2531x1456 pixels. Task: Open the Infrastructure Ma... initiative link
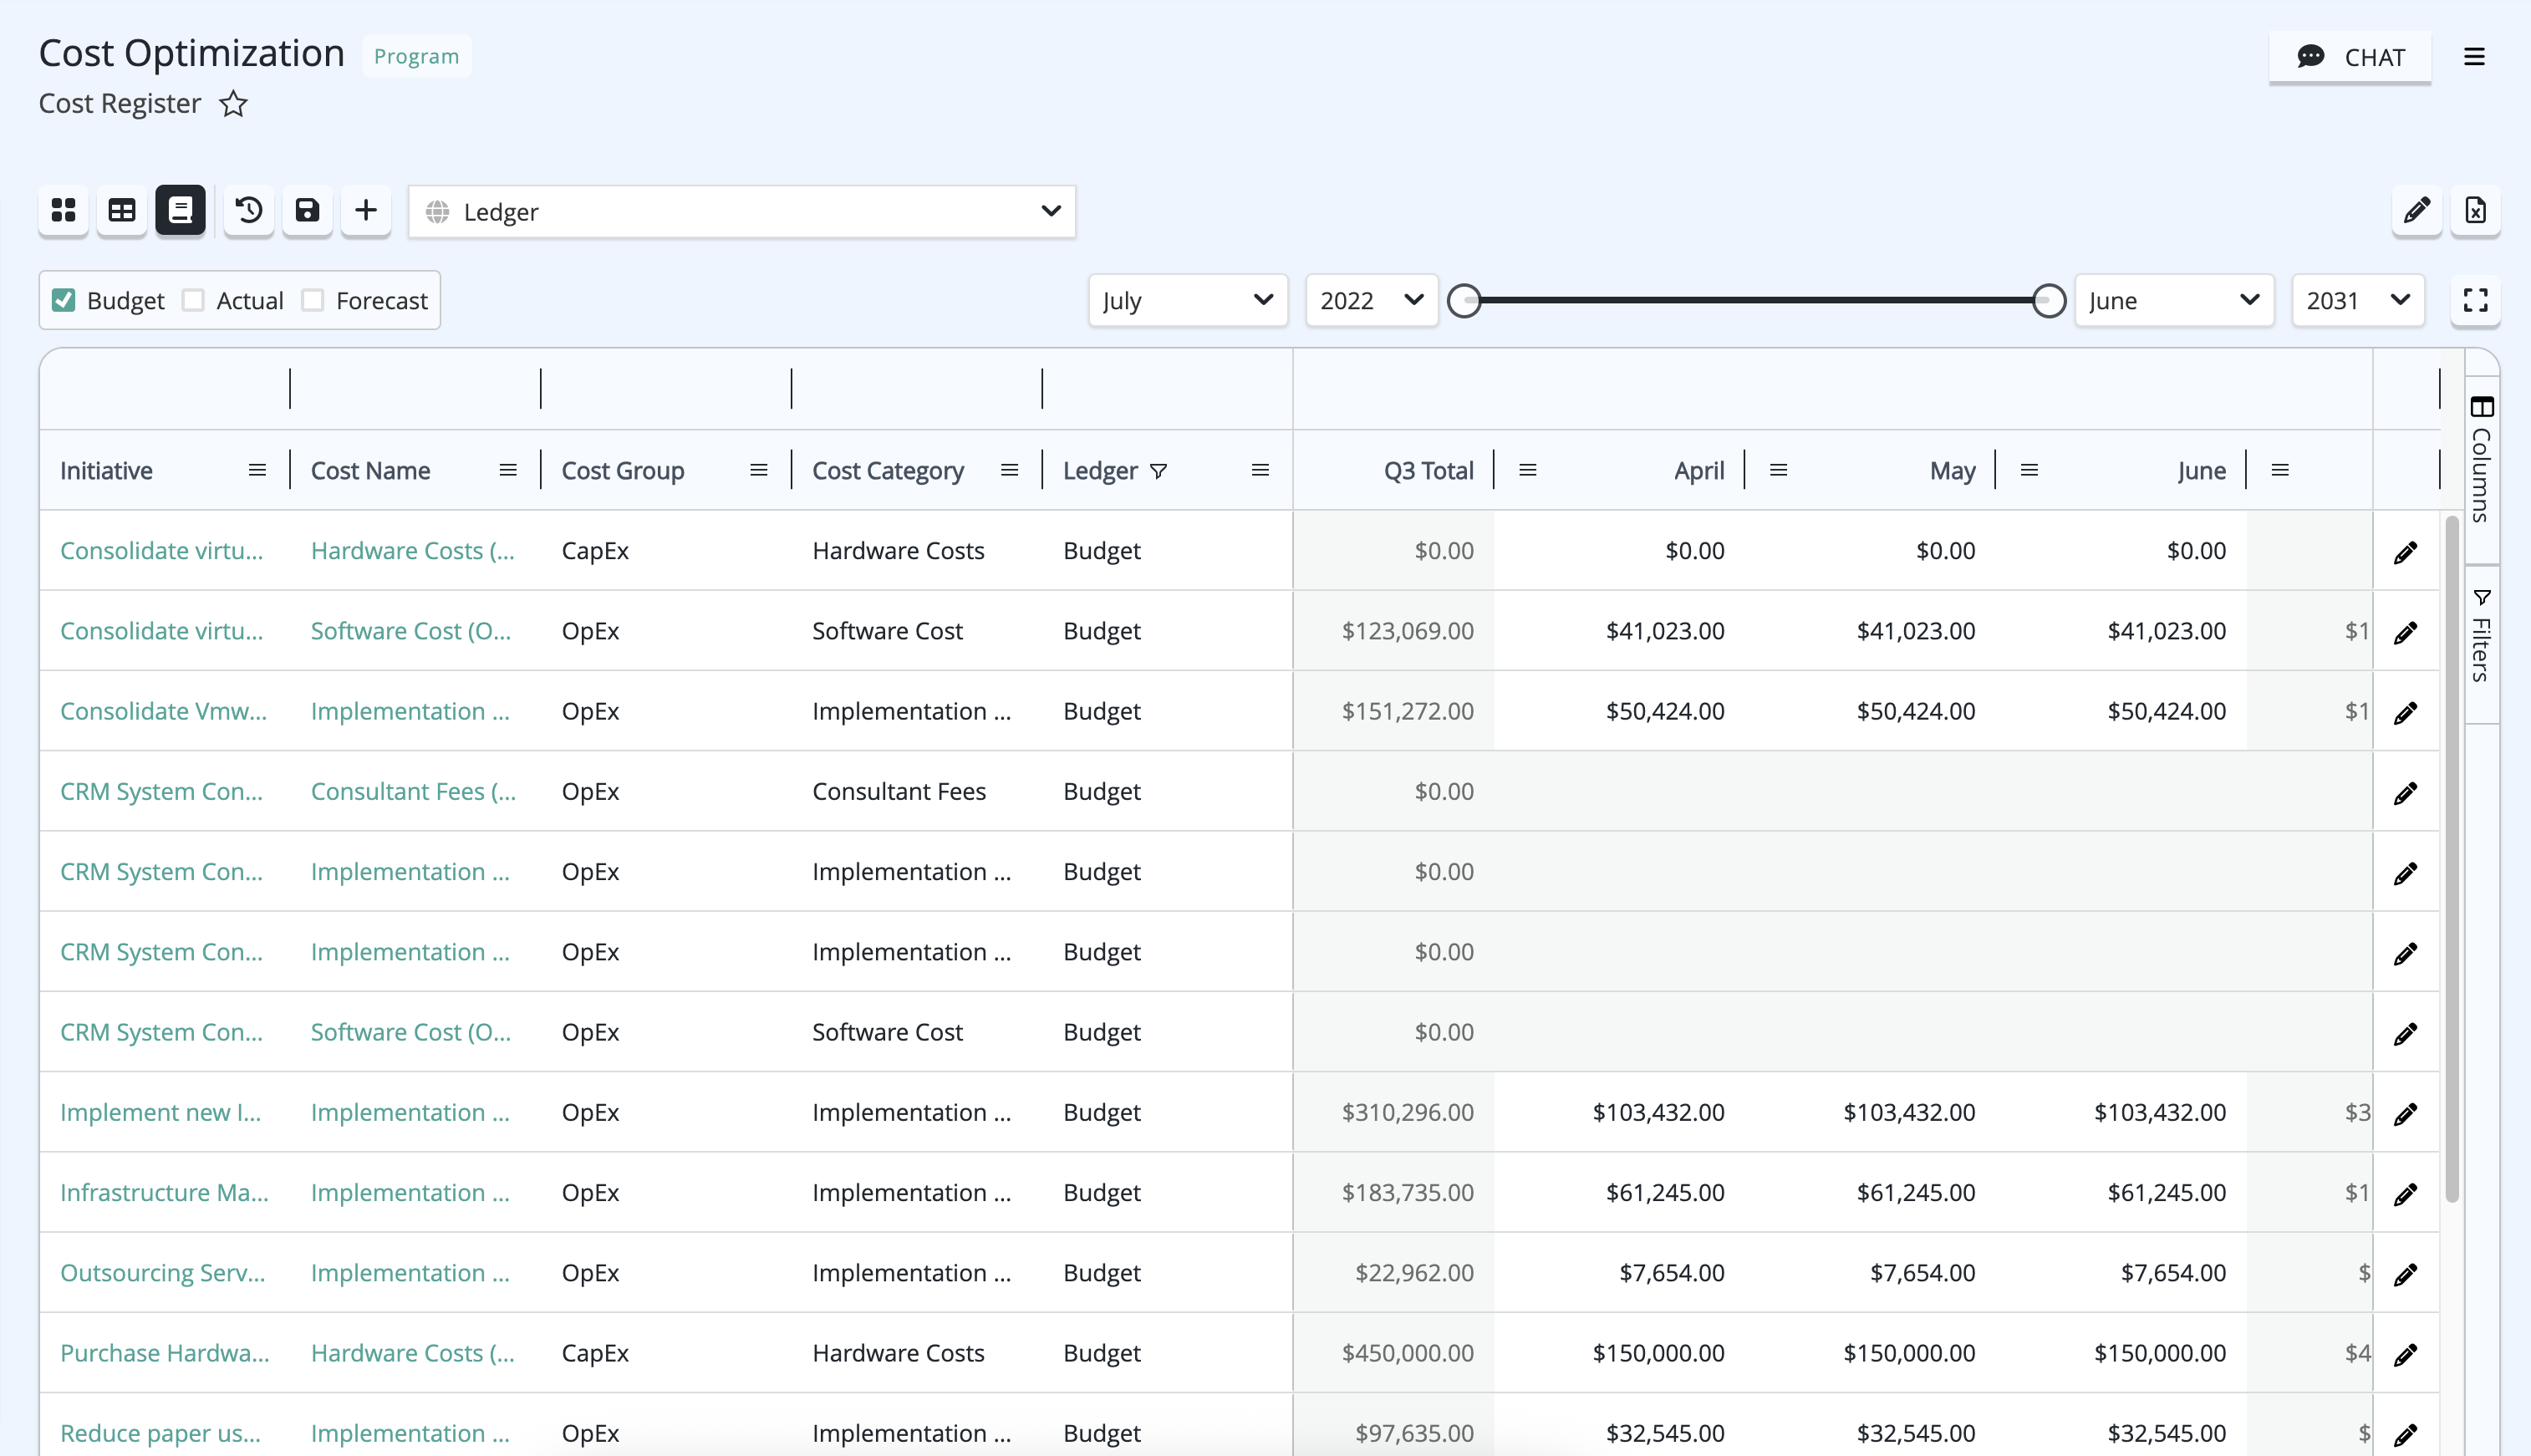164,1192
